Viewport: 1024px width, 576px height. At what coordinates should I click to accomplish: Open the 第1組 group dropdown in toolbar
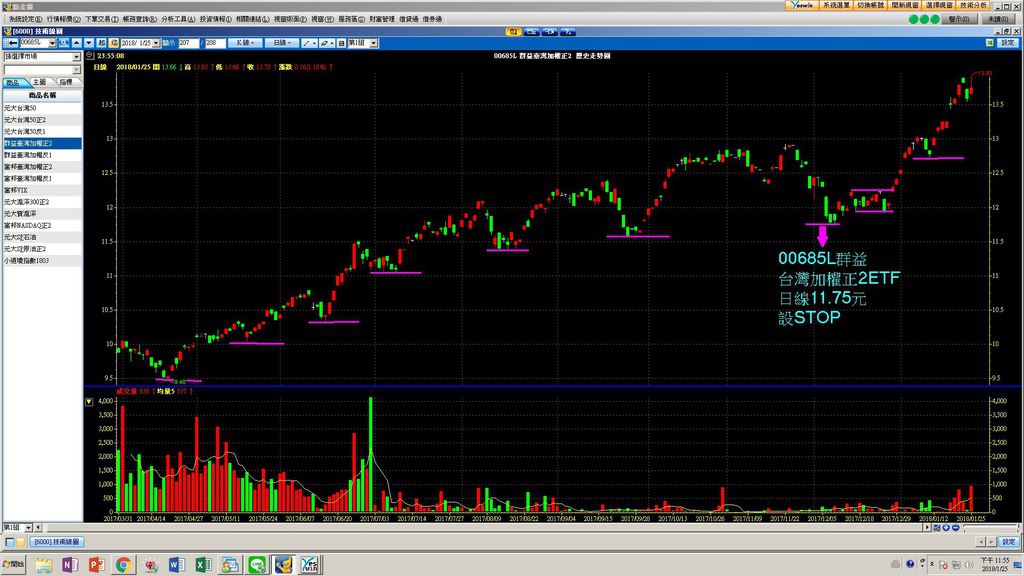(374, 43)
